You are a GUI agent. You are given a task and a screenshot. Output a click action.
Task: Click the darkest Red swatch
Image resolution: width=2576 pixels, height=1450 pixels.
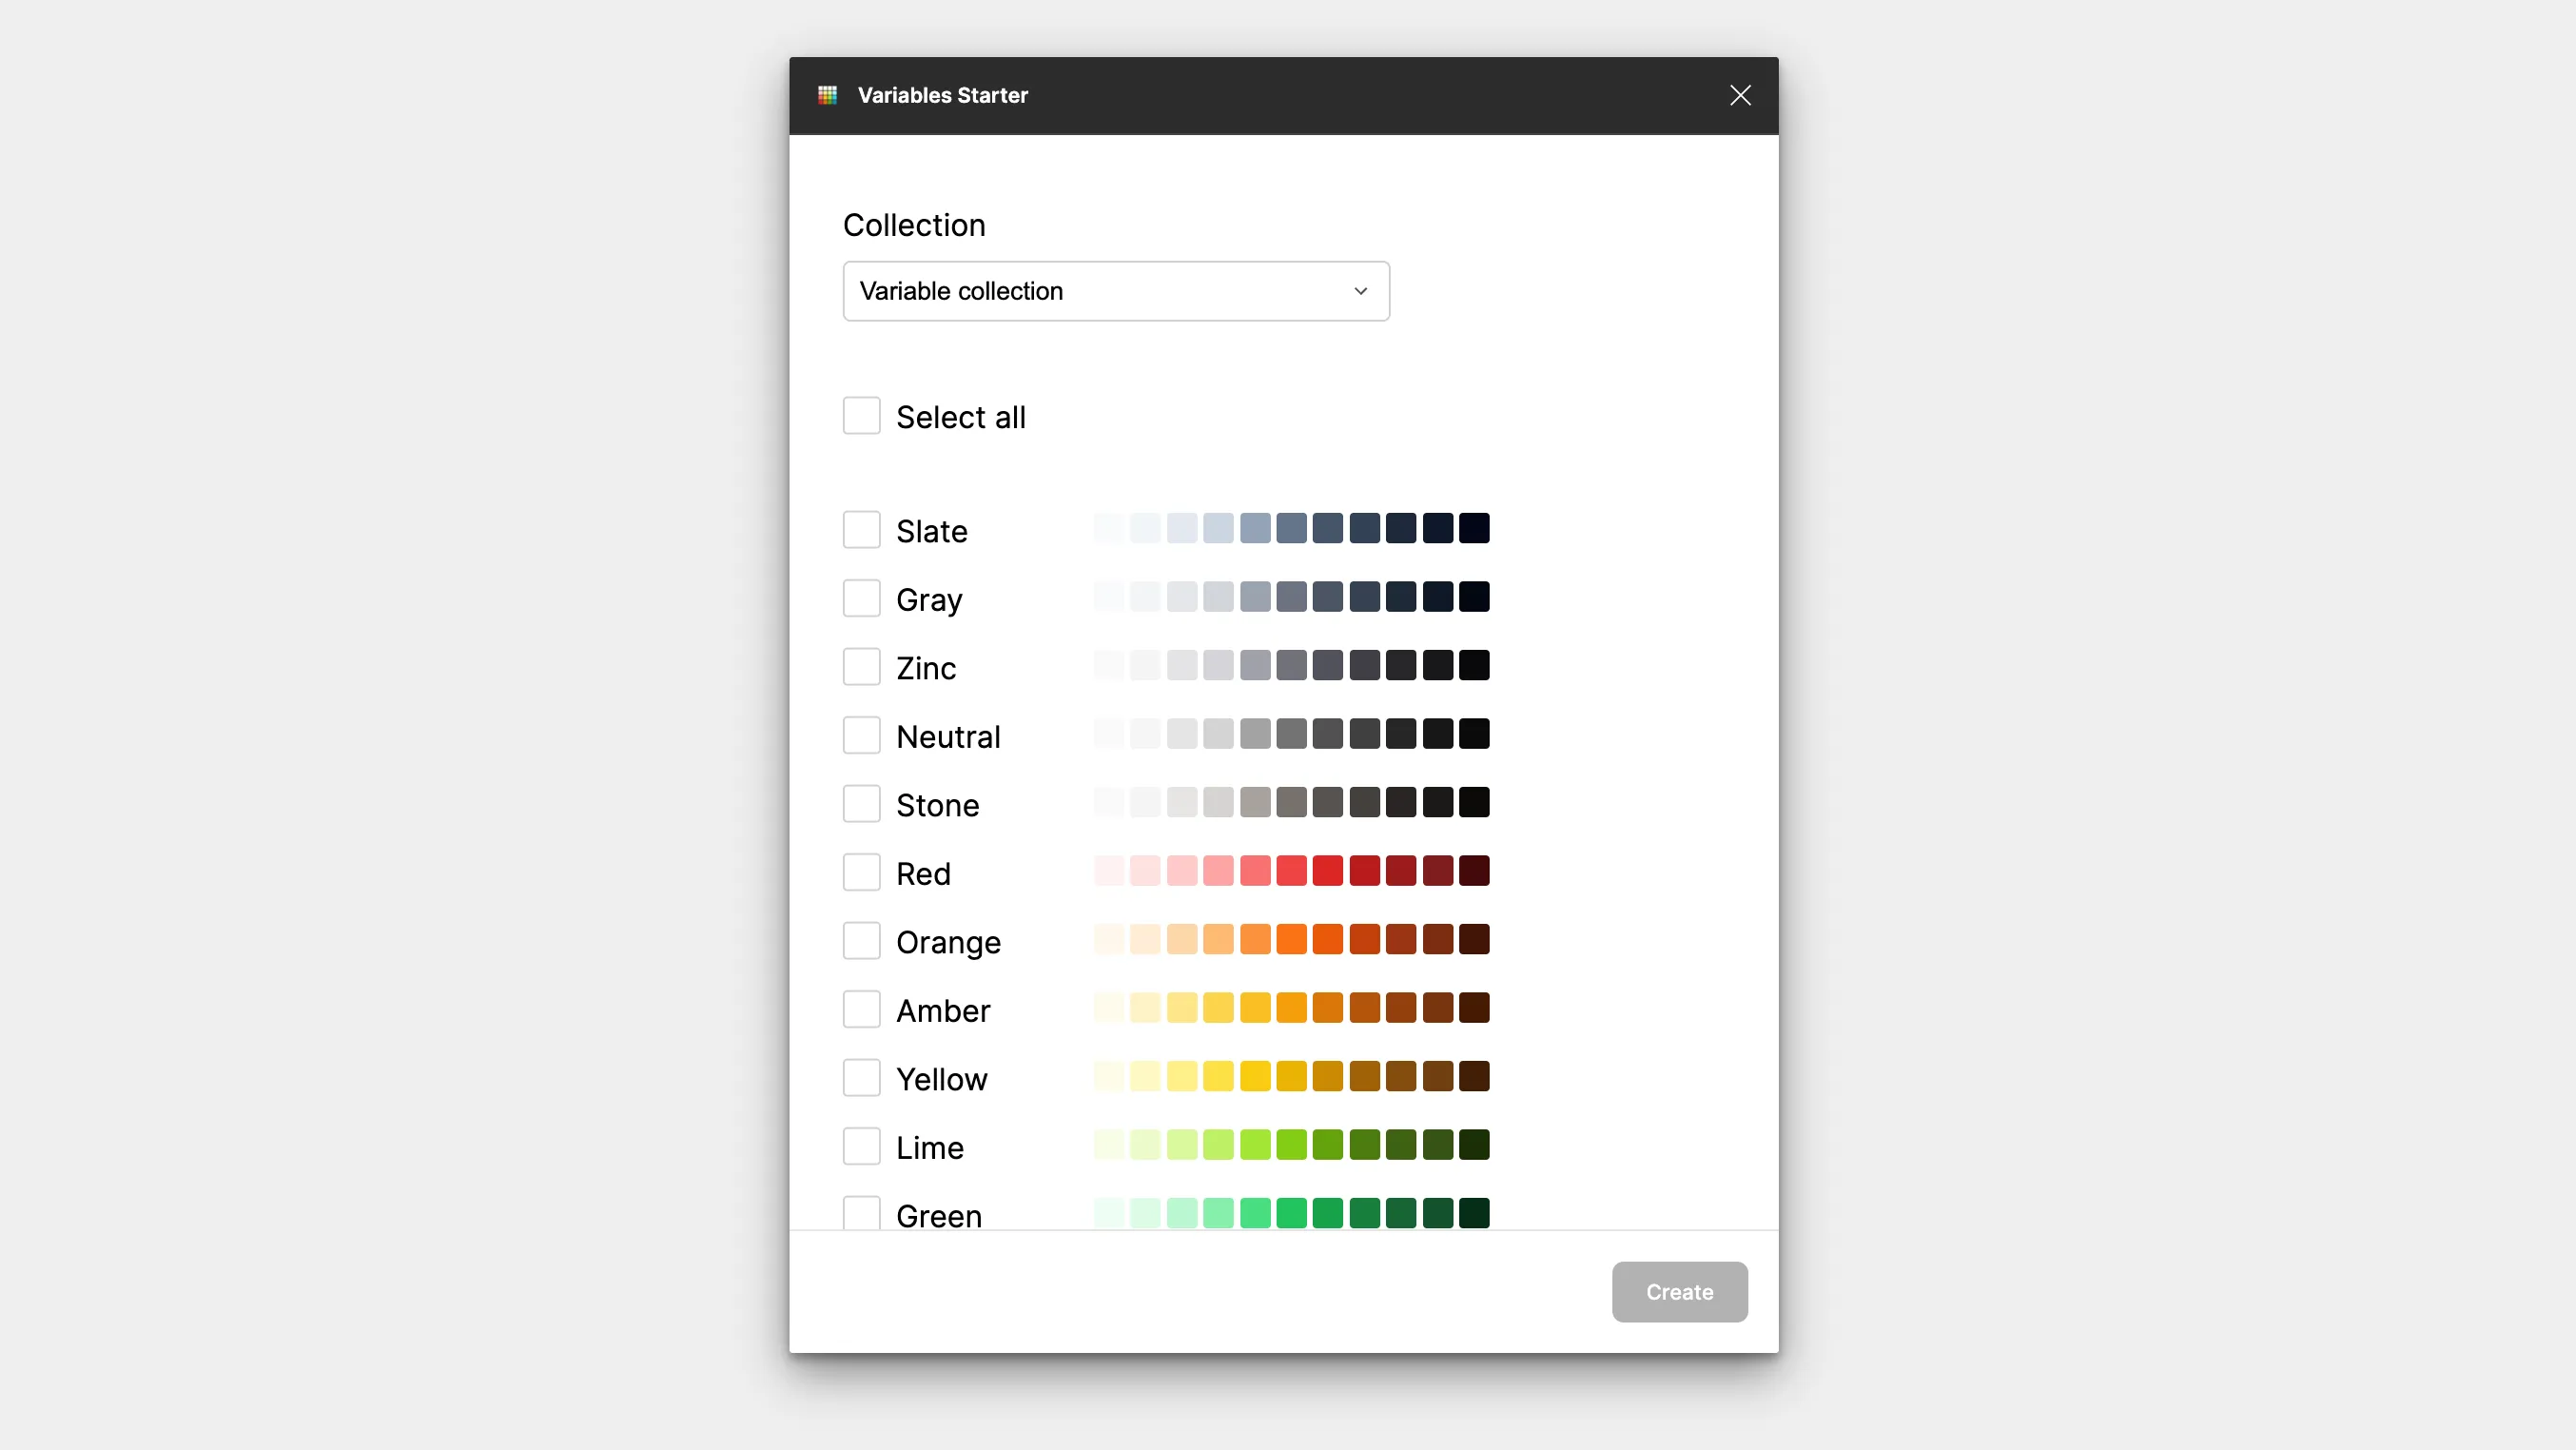pyautogui.click(x=1474, y=871)
